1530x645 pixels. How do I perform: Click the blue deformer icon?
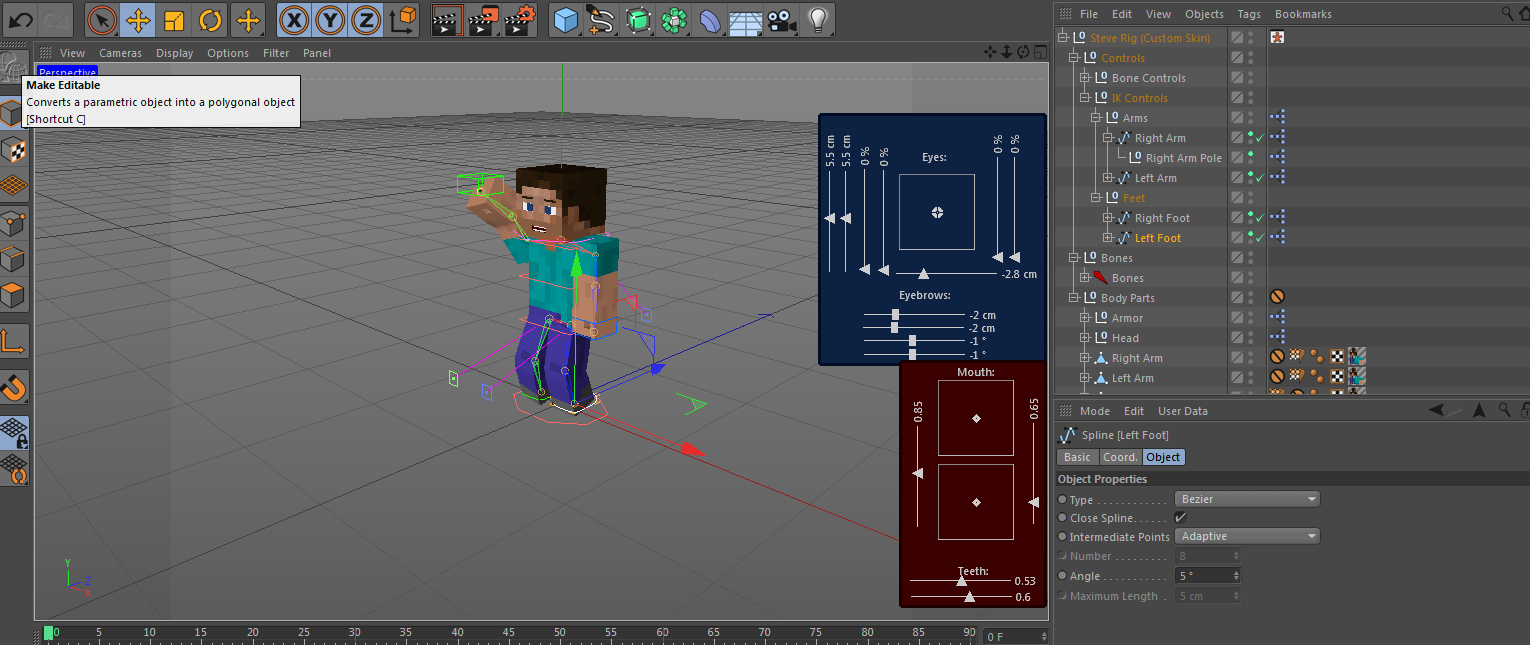coord(710,19)
